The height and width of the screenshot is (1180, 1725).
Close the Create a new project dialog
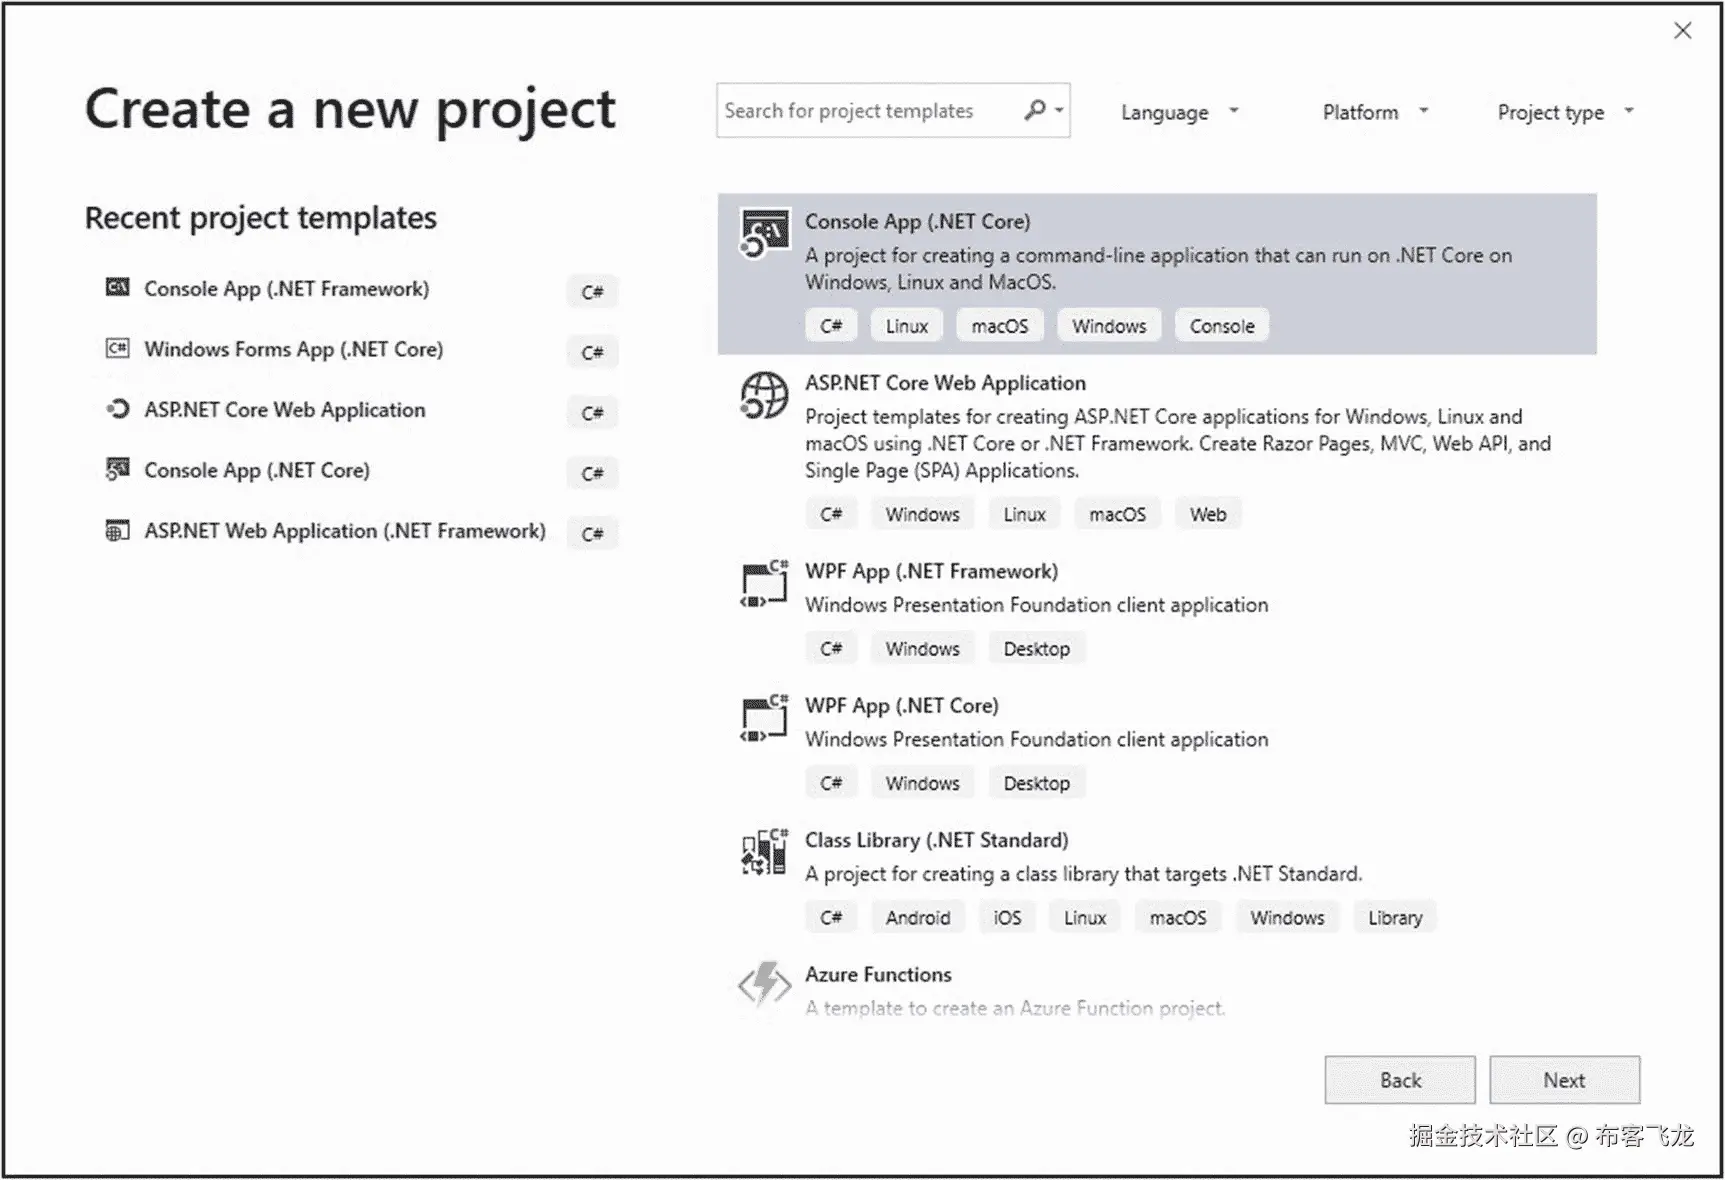(x=1683, y=31)
